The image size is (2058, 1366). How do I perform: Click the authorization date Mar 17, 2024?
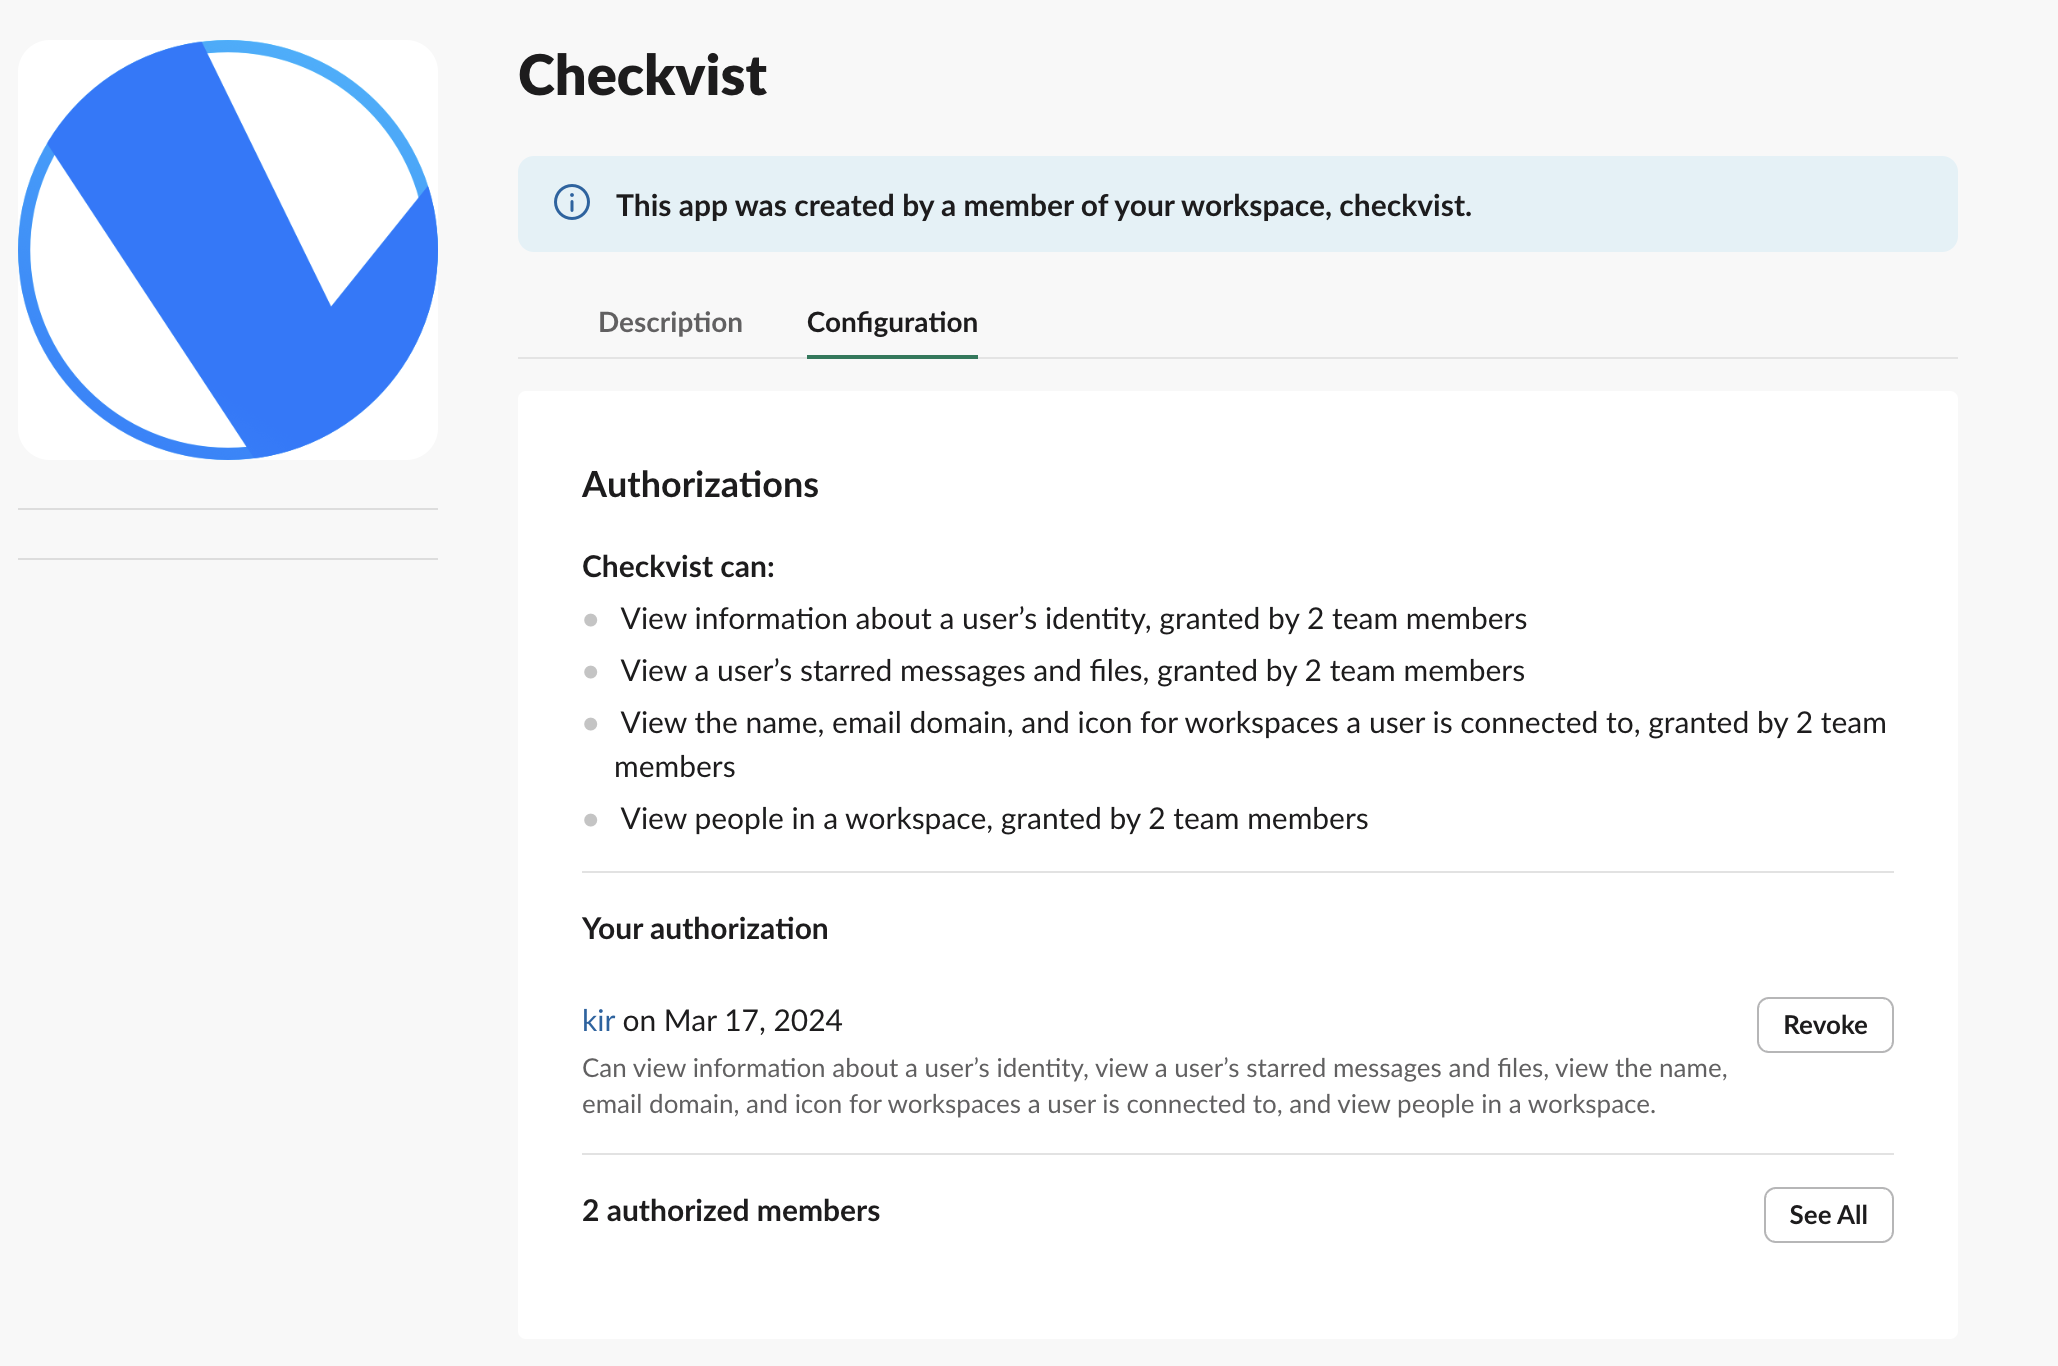(x=753, y=1020)
